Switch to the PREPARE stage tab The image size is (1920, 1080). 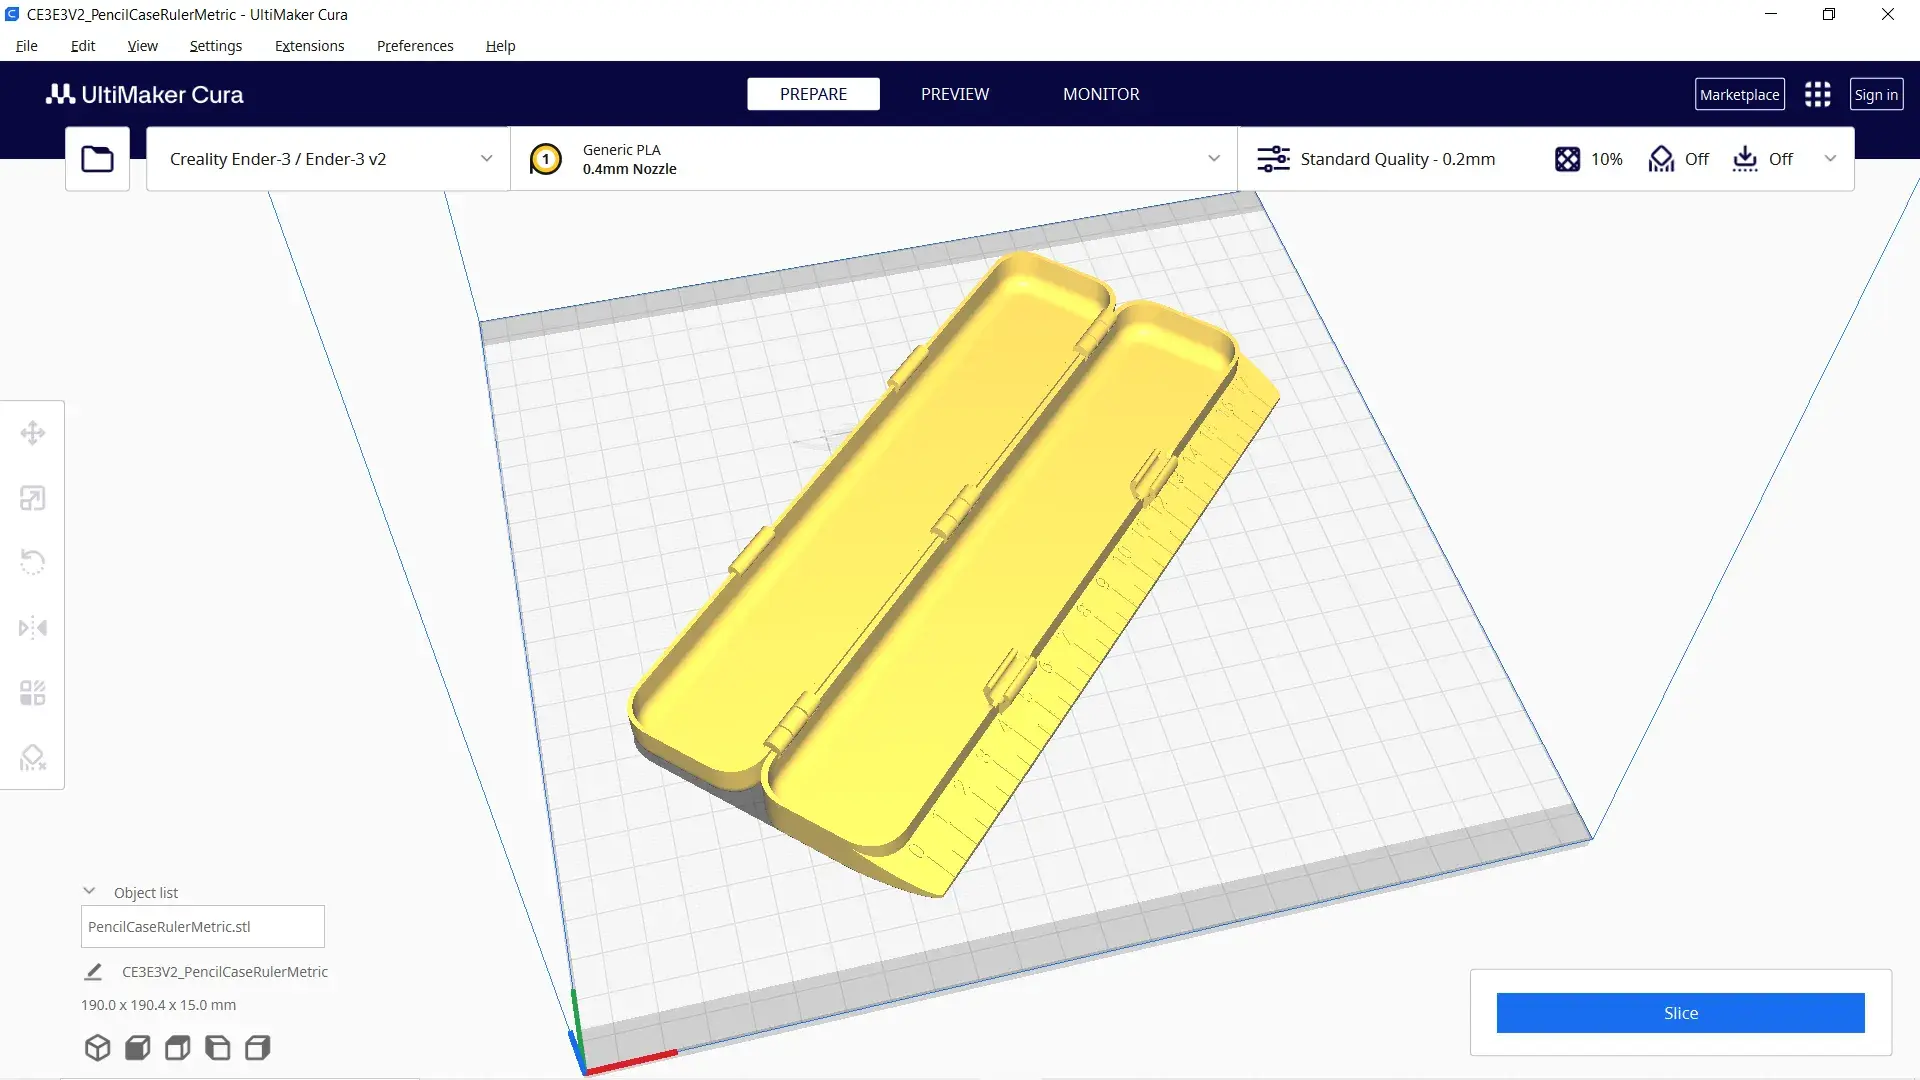click(813, 94)
